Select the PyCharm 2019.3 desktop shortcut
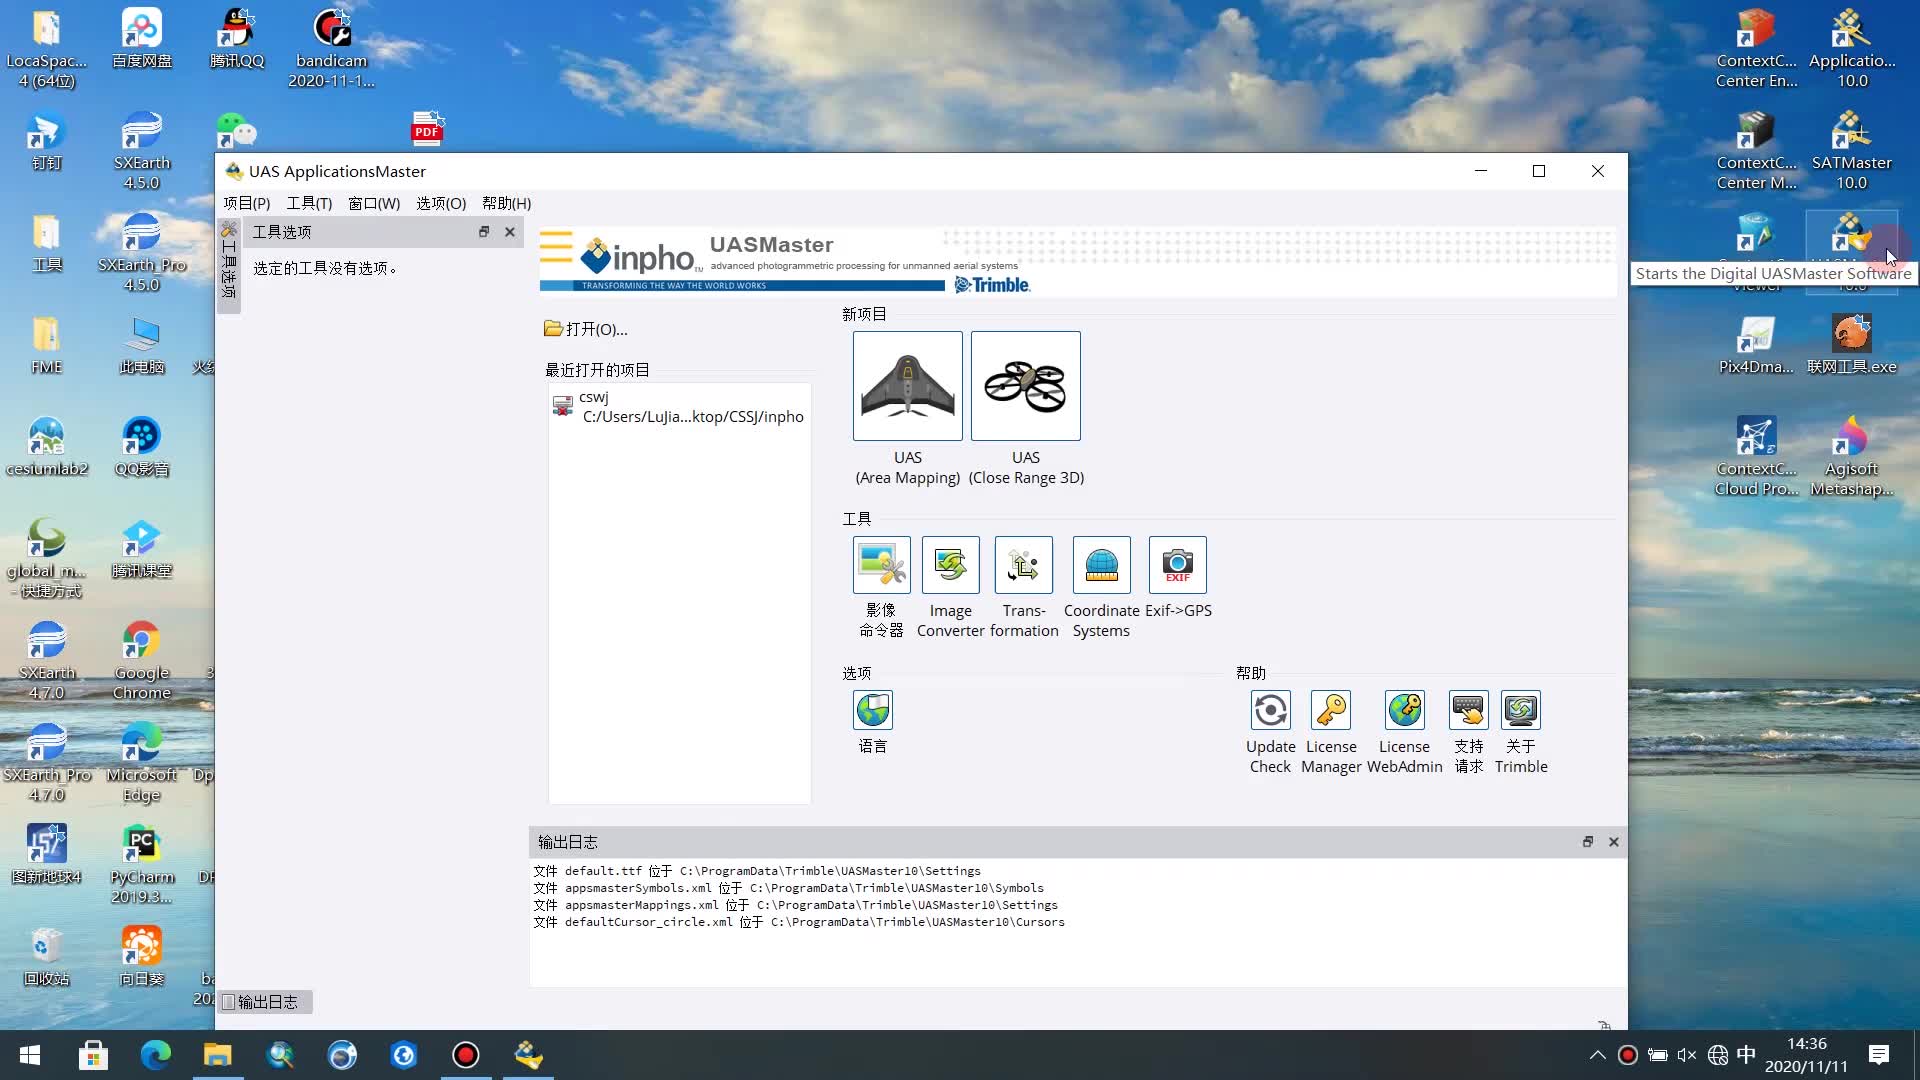Viewport: 1920px width, 1080px height. 141,864
